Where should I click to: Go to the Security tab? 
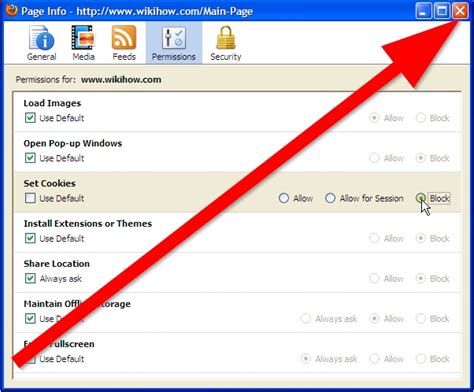tap(226, 43)
